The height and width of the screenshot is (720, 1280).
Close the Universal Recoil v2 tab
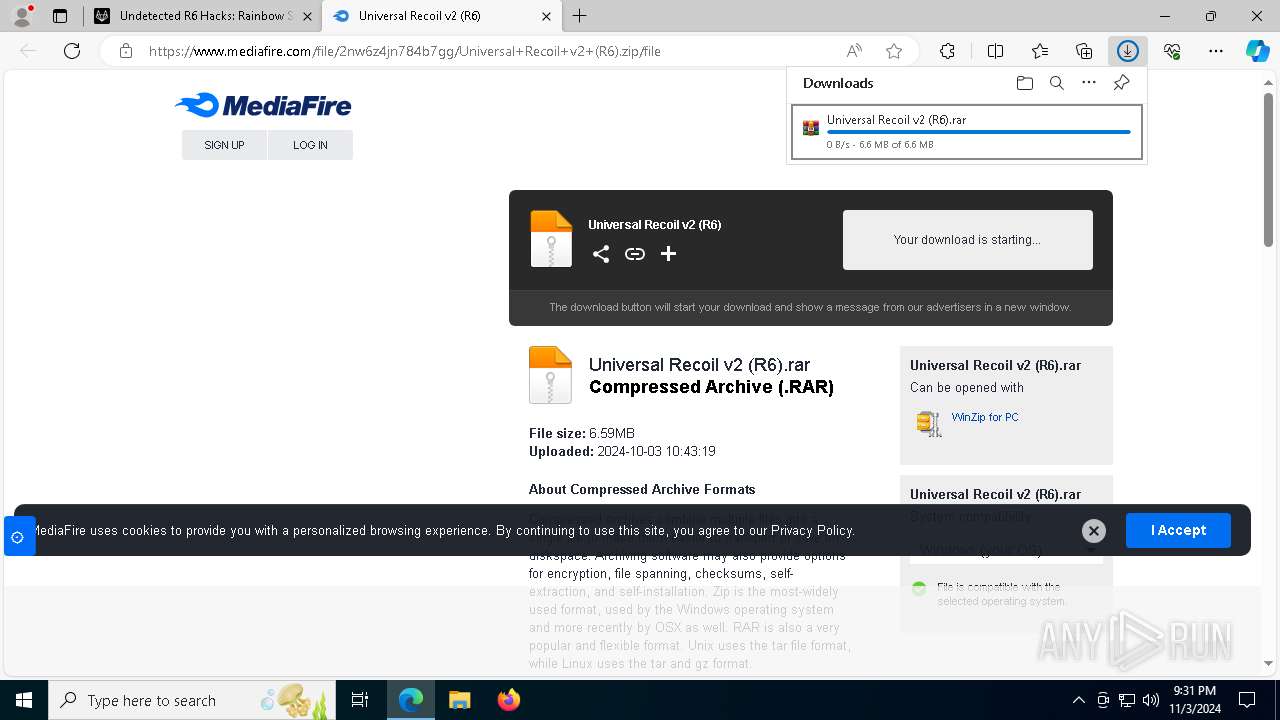point(546,16)
